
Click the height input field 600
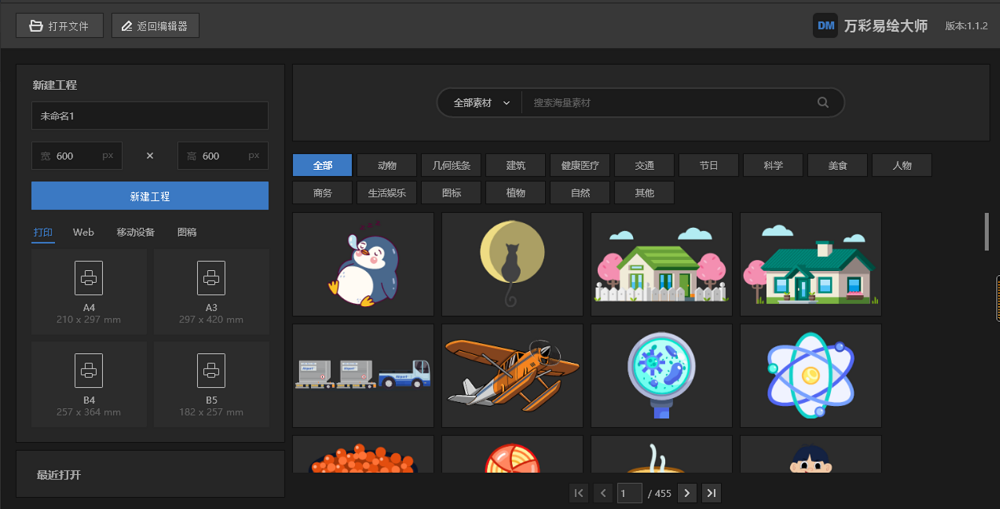223,156
